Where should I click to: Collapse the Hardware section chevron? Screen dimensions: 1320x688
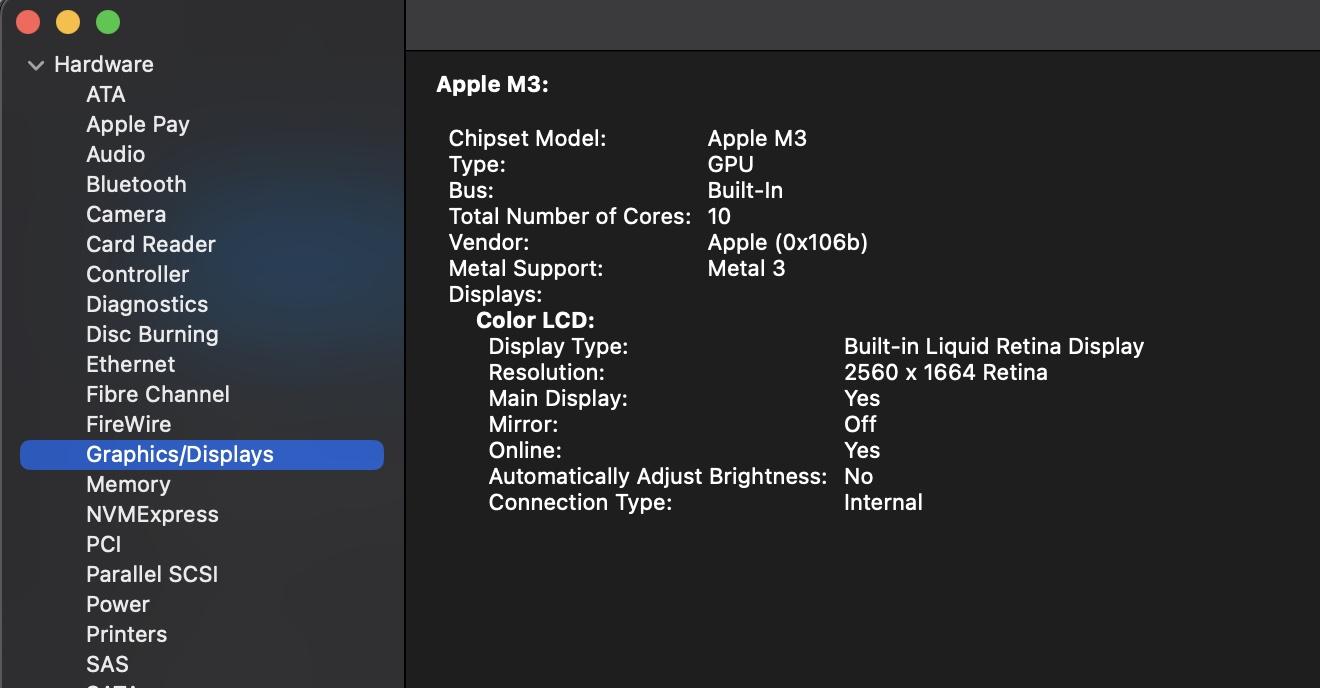coord(36,65)
